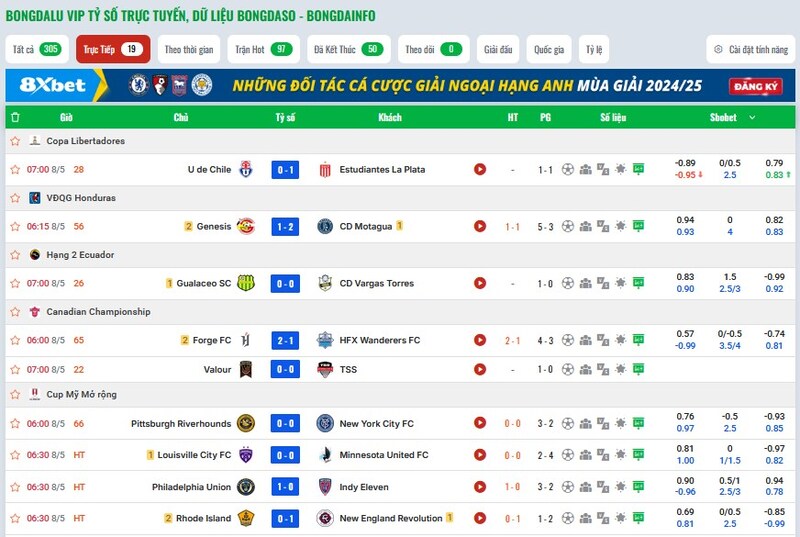
Task: Open green live board icon for Valour row
Action: coord(638,369)
